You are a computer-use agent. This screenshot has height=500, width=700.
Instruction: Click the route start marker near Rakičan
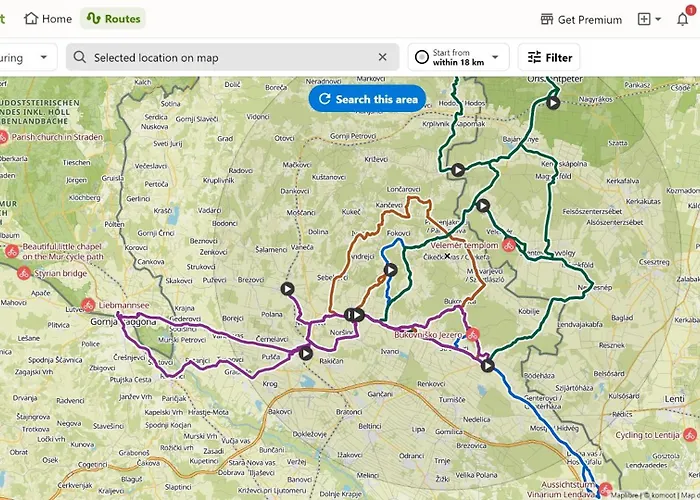pyautogui.click(x=305, y=352)
